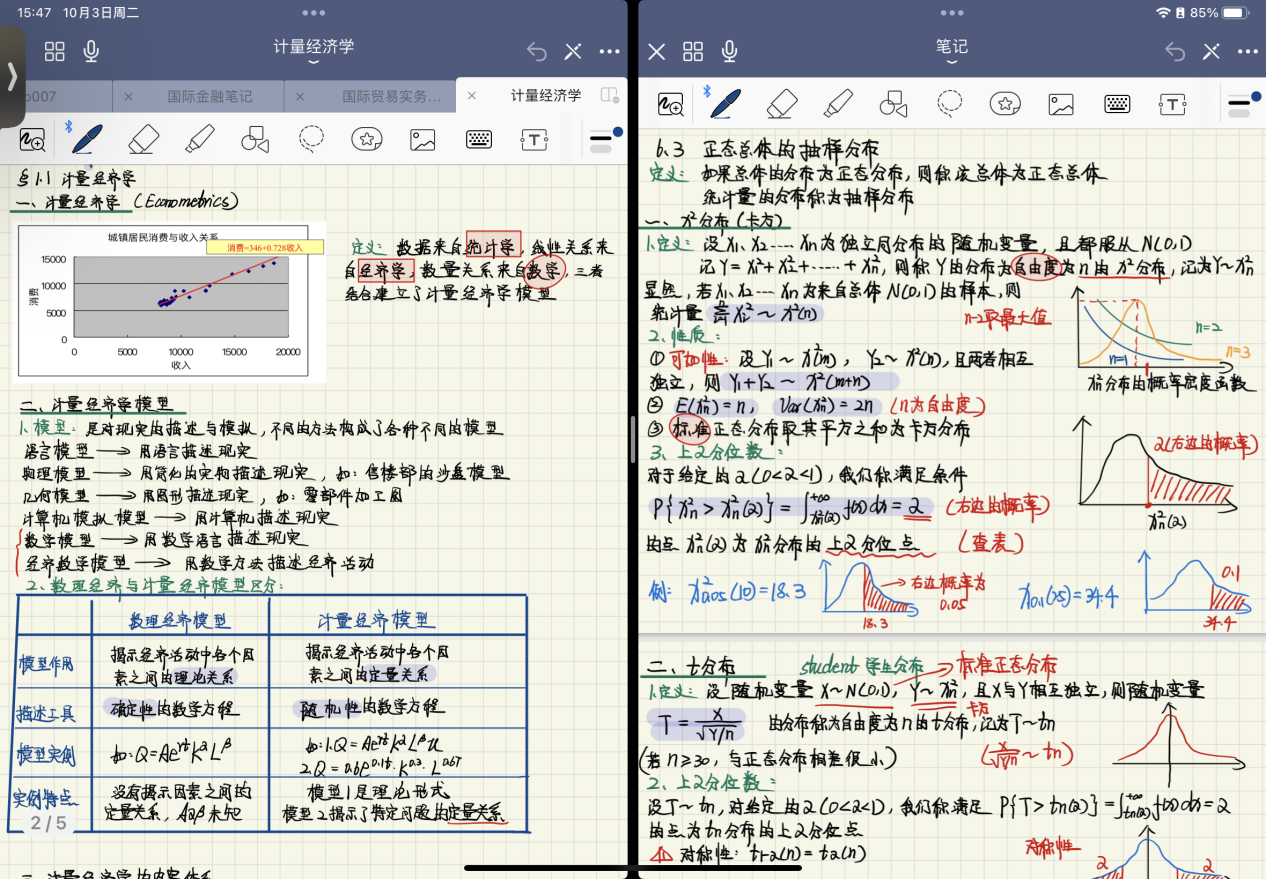Image resolution: width=1266 pixels, height=879 pixels.
Task: Pick the Shapes tool in the right notebook toolbar
Action: tap(893, 103)
